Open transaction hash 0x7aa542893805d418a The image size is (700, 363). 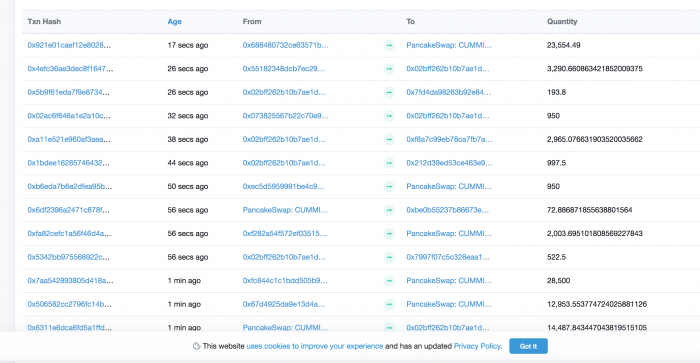click(x=71, y=281)
